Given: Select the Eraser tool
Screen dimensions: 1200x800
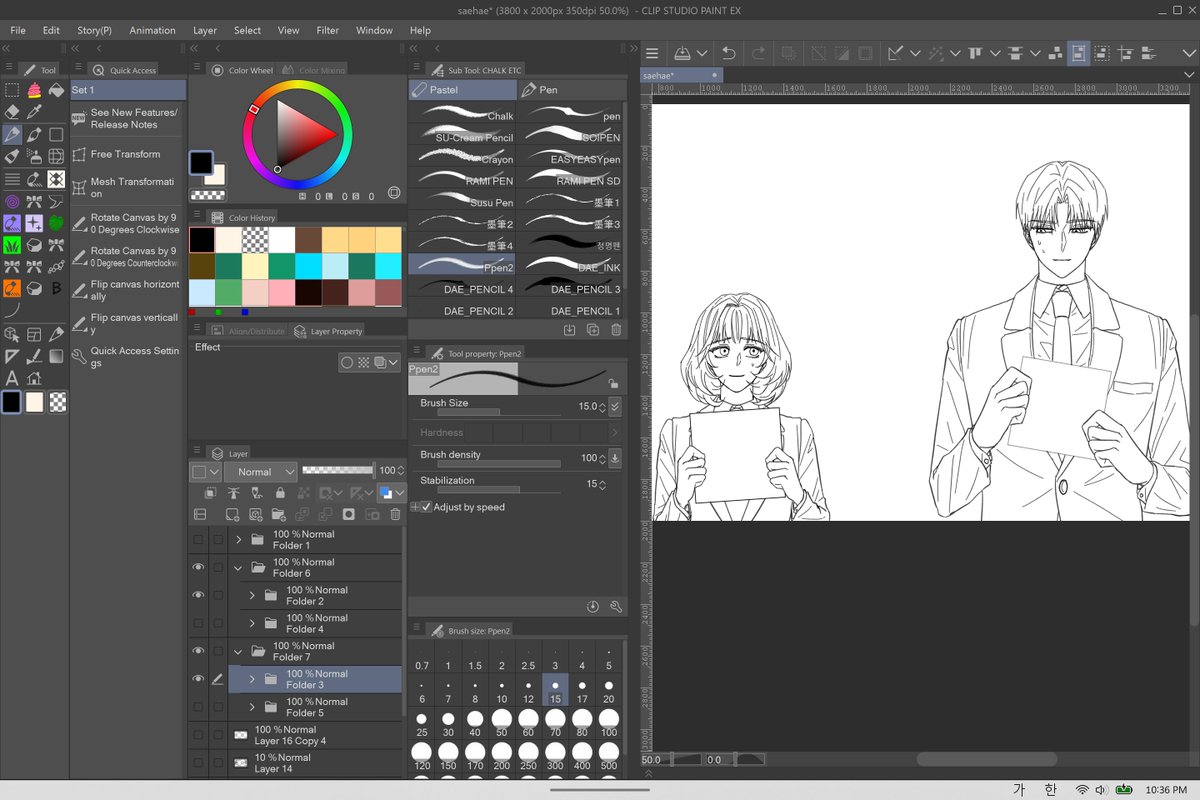Looking at the screenshot, I should 12,112.
